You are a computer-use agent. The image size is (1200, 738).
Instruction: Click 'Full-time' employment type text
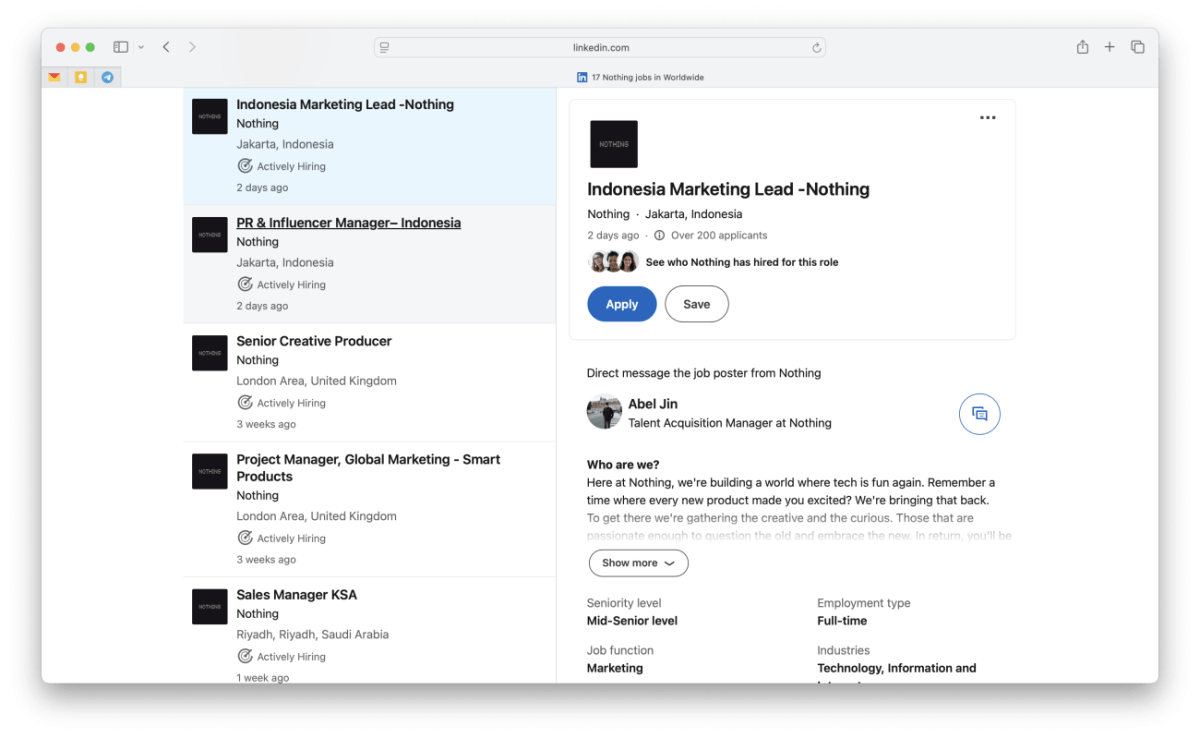842,621
